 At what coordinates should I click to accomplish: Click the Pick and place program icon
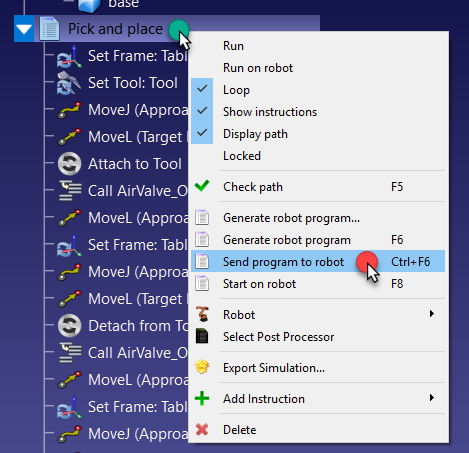pos(49,29)
